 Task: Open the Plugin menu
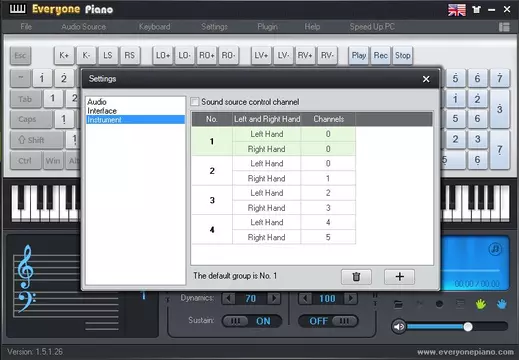pos(267,27)
